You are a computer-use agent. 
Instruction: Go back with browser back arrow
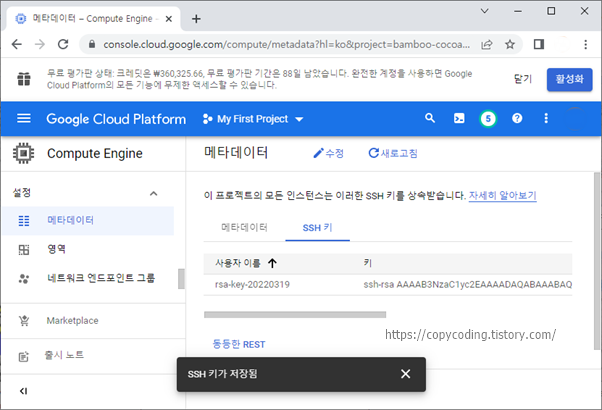[17, 45]
